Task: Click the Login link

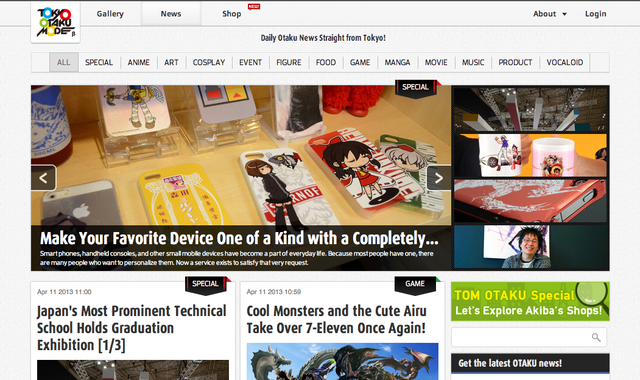Action: [x=596, y=14]
